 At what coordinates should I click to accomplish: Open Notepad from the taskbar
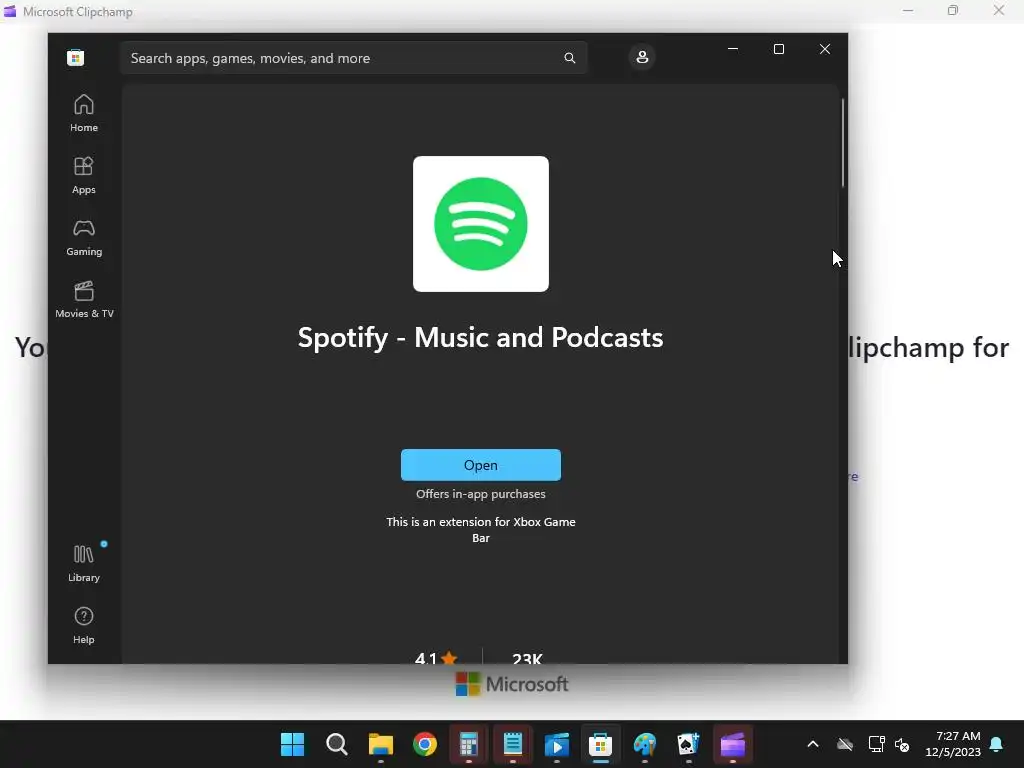513,744
